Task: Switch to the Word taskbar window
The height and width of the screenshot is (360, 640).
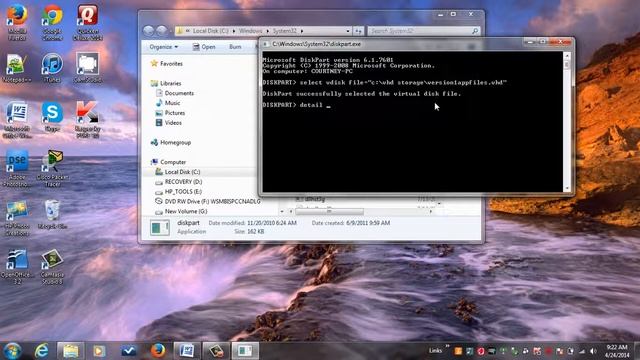Action: tap(187, 351)
